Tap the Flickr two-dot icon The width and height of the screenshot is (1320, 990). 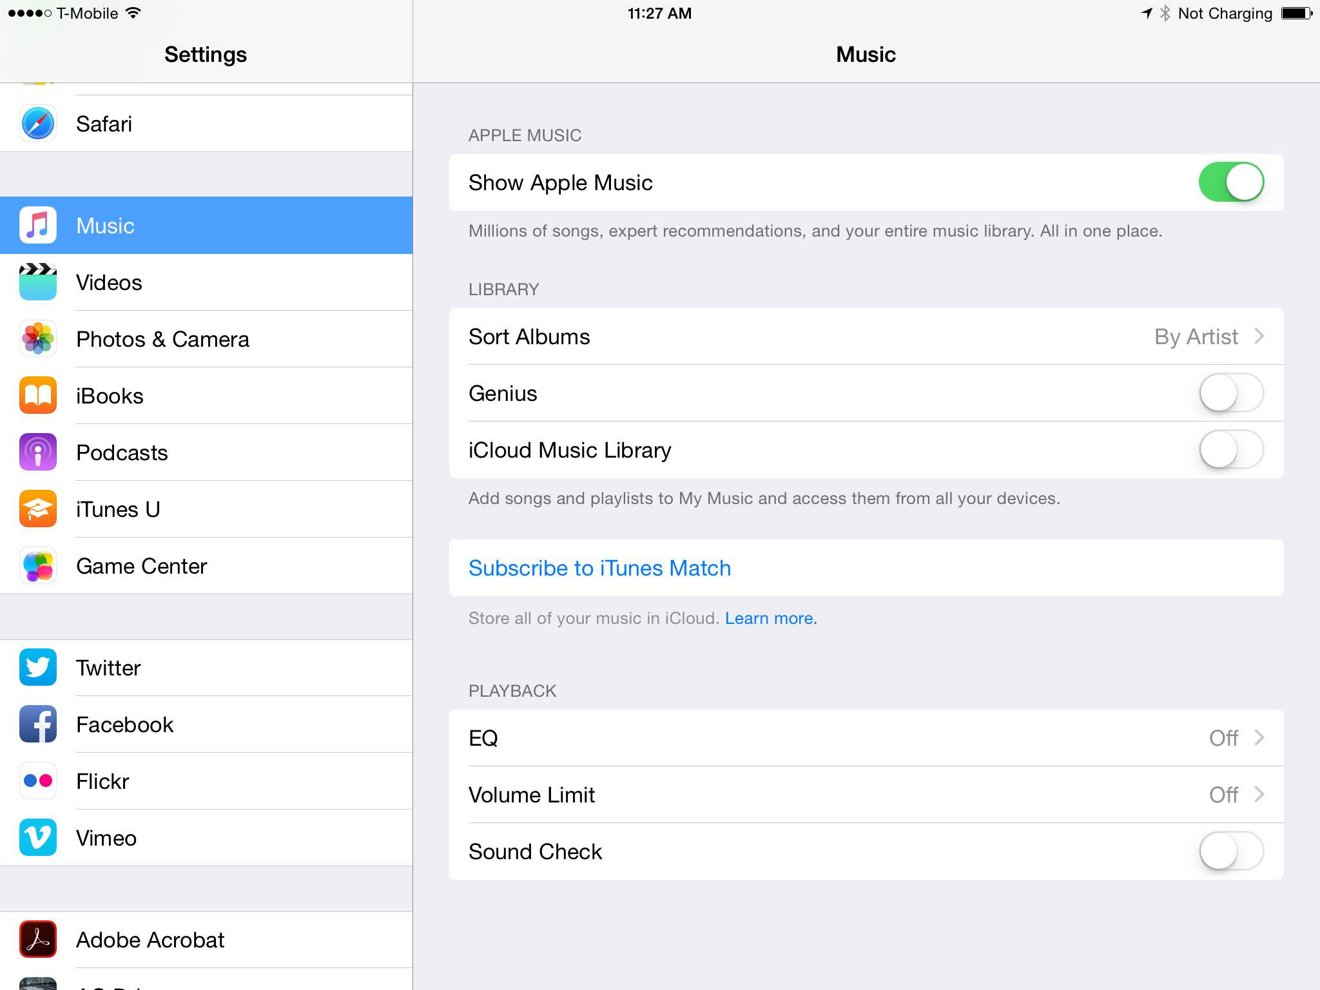(38, 781)
